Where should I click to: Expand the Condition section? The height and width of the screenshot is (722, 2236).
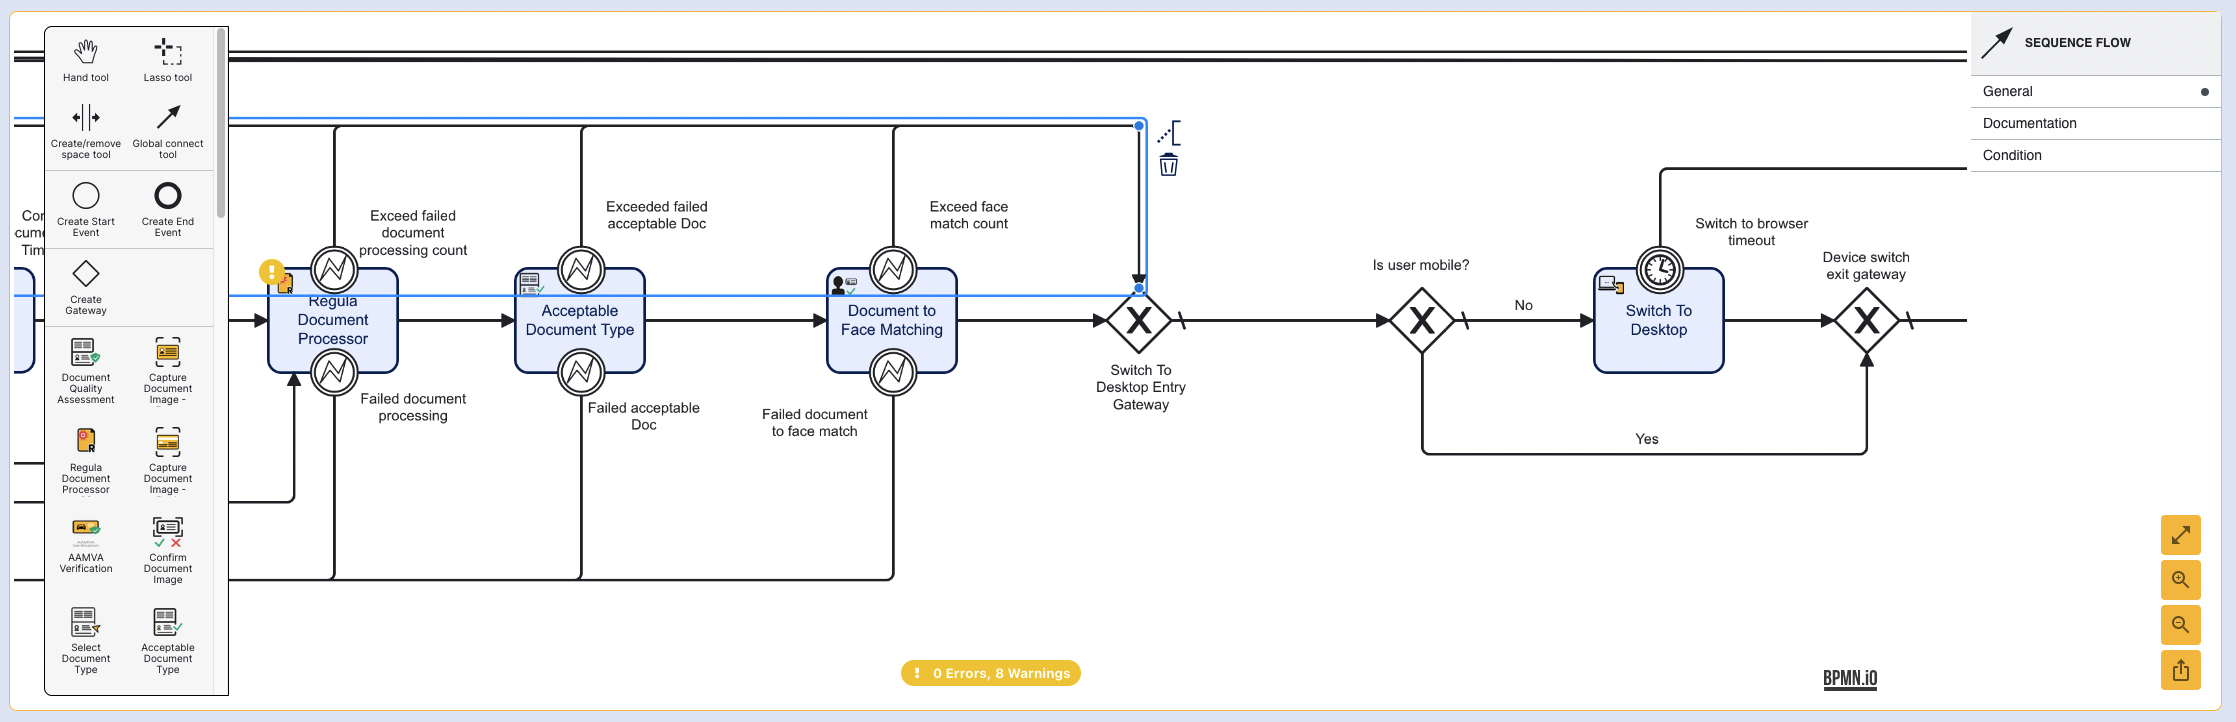[2095, 155]
